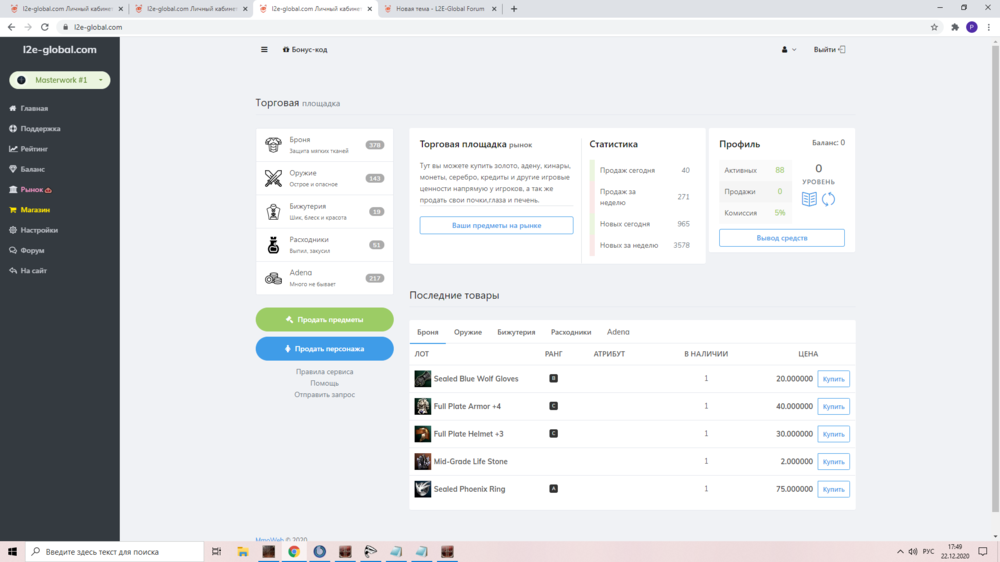Open the user account dropdown in header

(788, 49)
